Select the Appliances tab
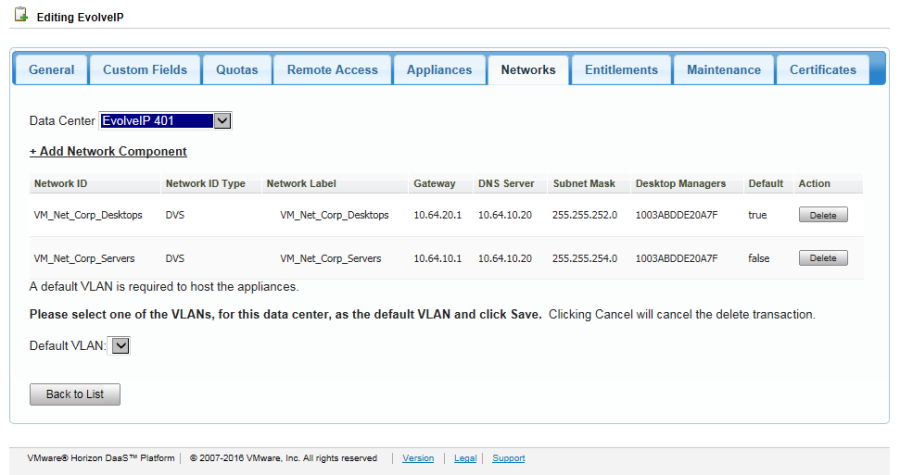The image size is (900, 475). (439, 70)
